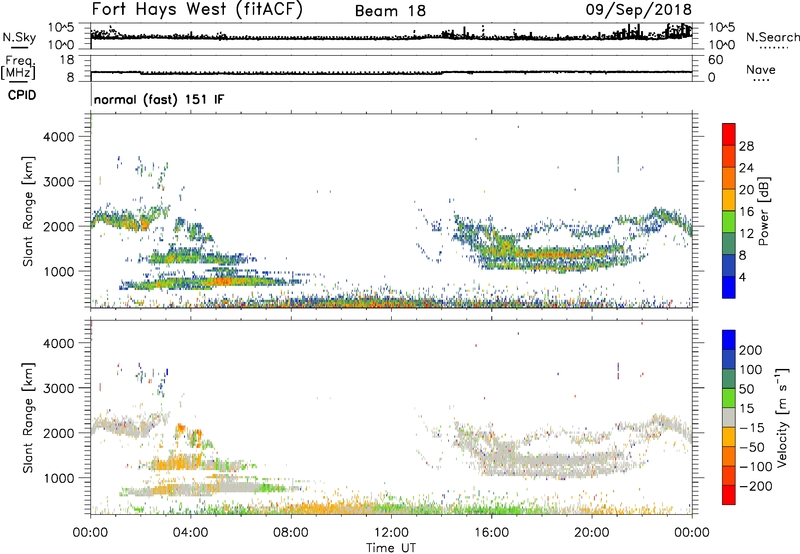Click the "Freq. [MHz]" axis label
The width and height of the screenshot is (800, 554).
pos(19,67)
